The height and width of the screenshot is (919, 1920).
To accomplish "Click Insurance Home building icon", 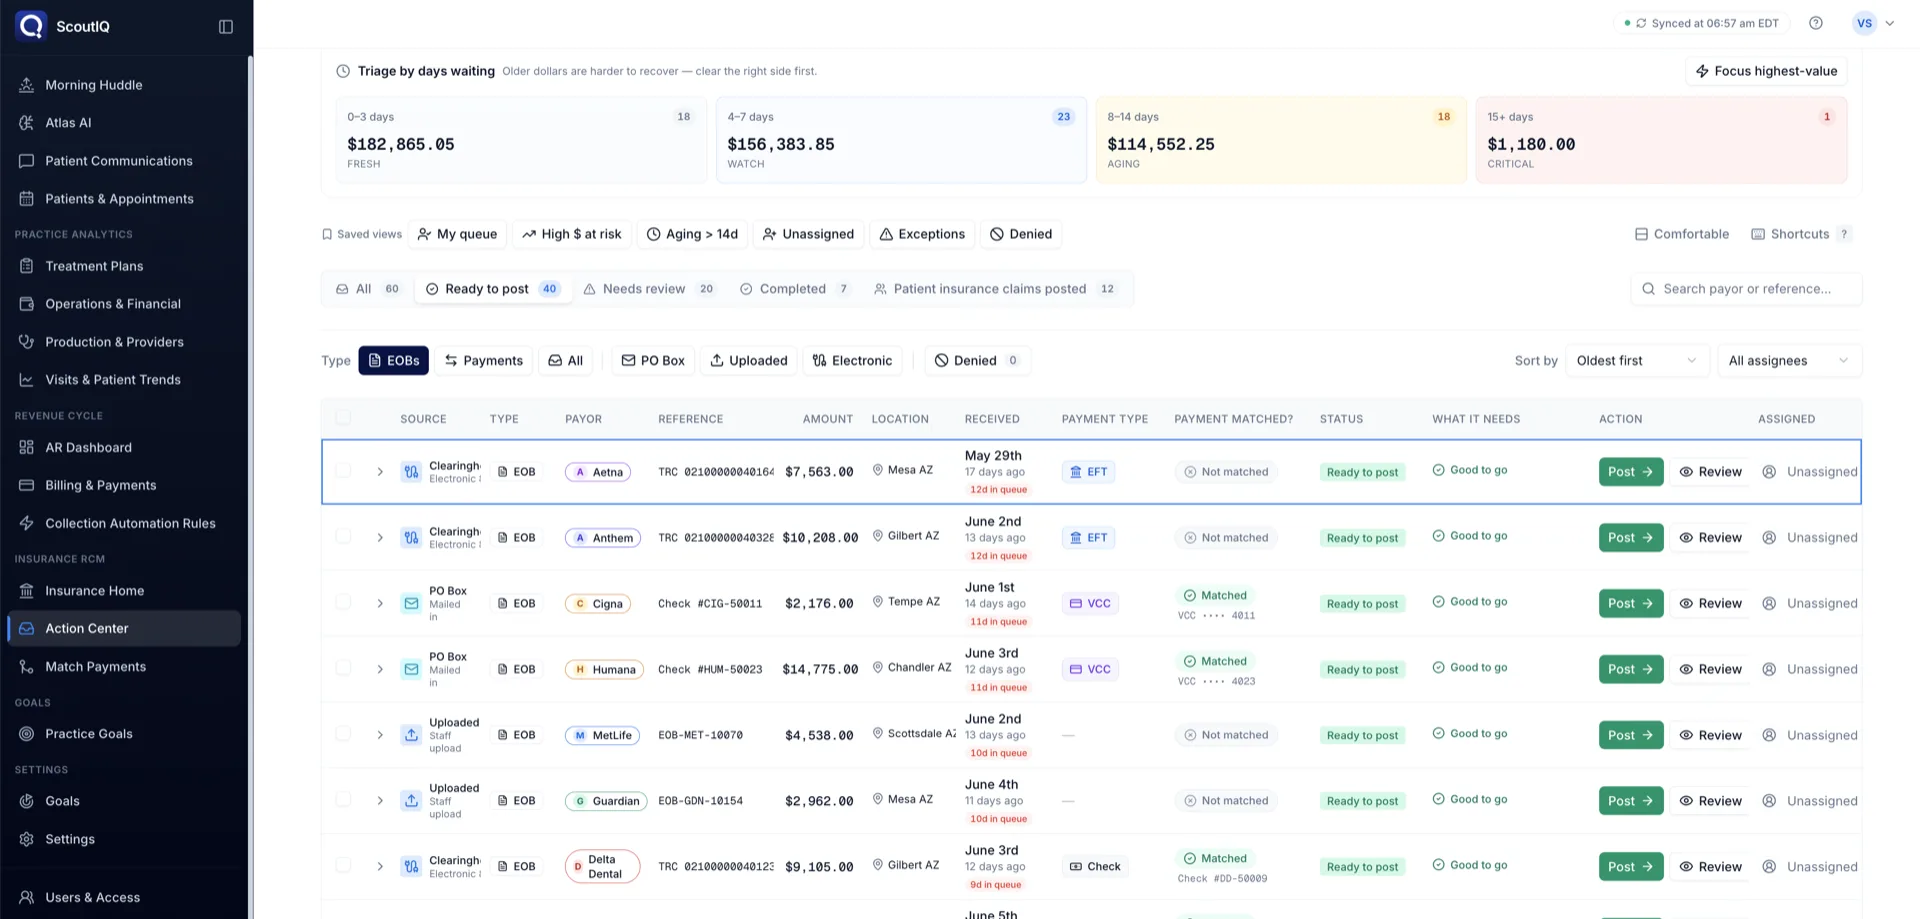I will (27, 591).
